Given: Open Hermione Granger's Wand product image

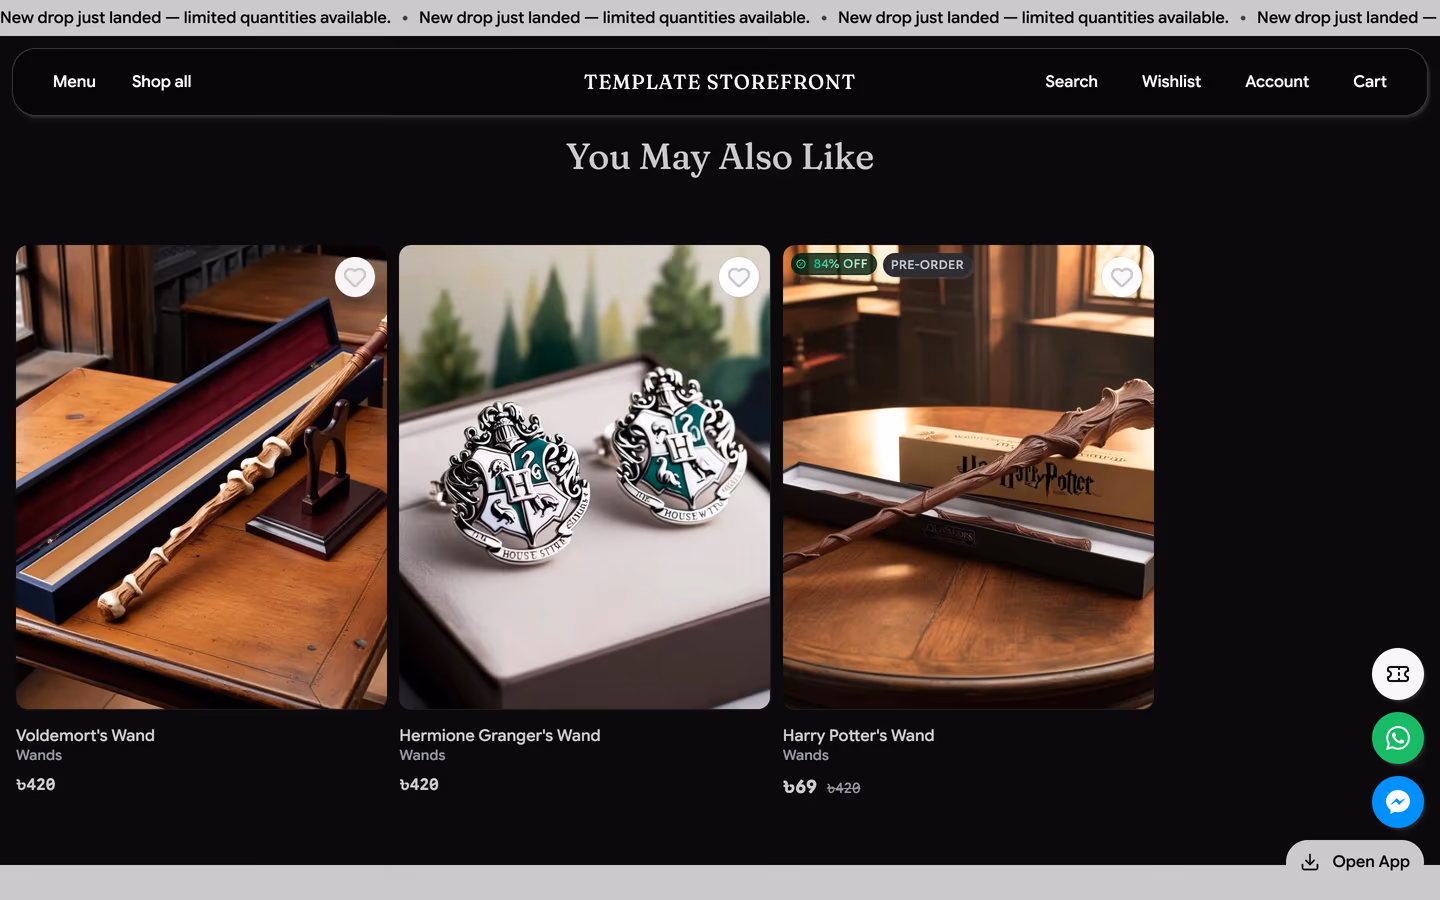Looking at the screenshot, I should coord(584,477).
